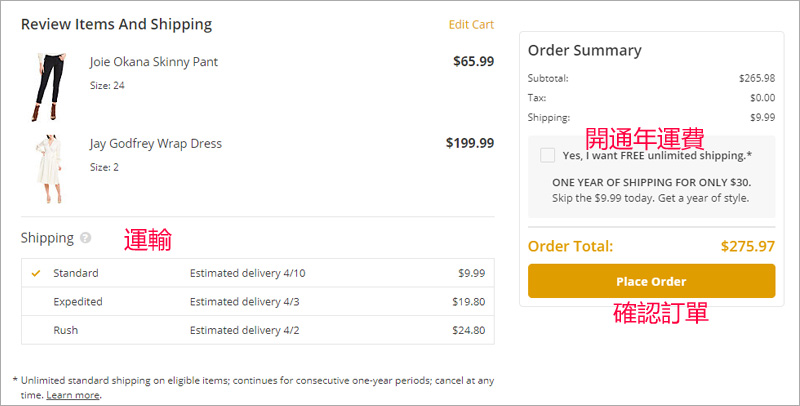Viewport: 800px width, 406px height.
Task: Enable the FREE unlimited shipping checkbox
Action: [547, 155]
